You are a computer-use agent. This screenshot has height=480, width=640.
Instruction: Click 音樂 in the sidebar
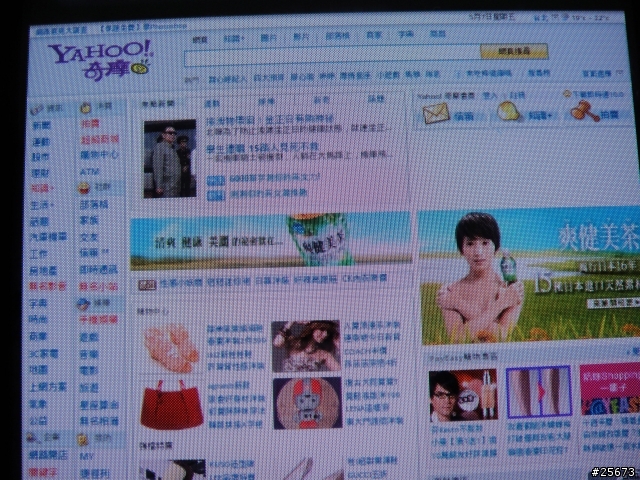tap(89, 354)
